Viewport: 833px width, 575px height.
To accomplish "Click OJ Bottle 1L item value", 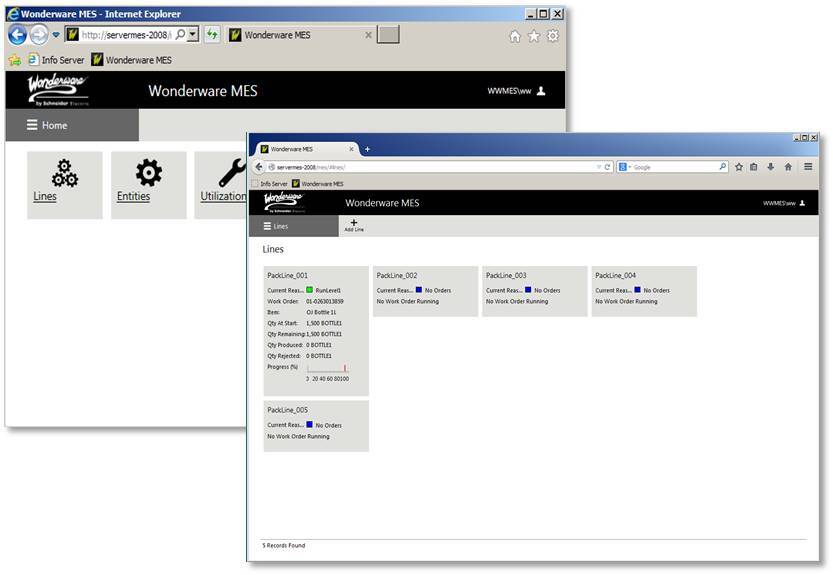I will point(321,312).
